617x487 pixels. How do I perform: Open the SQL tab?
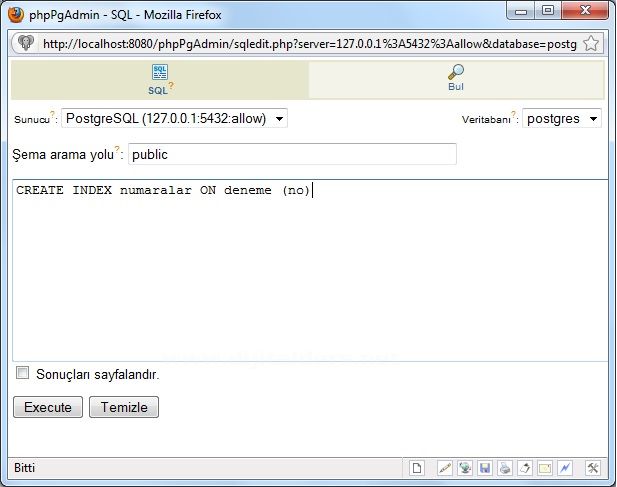[160, 80]
